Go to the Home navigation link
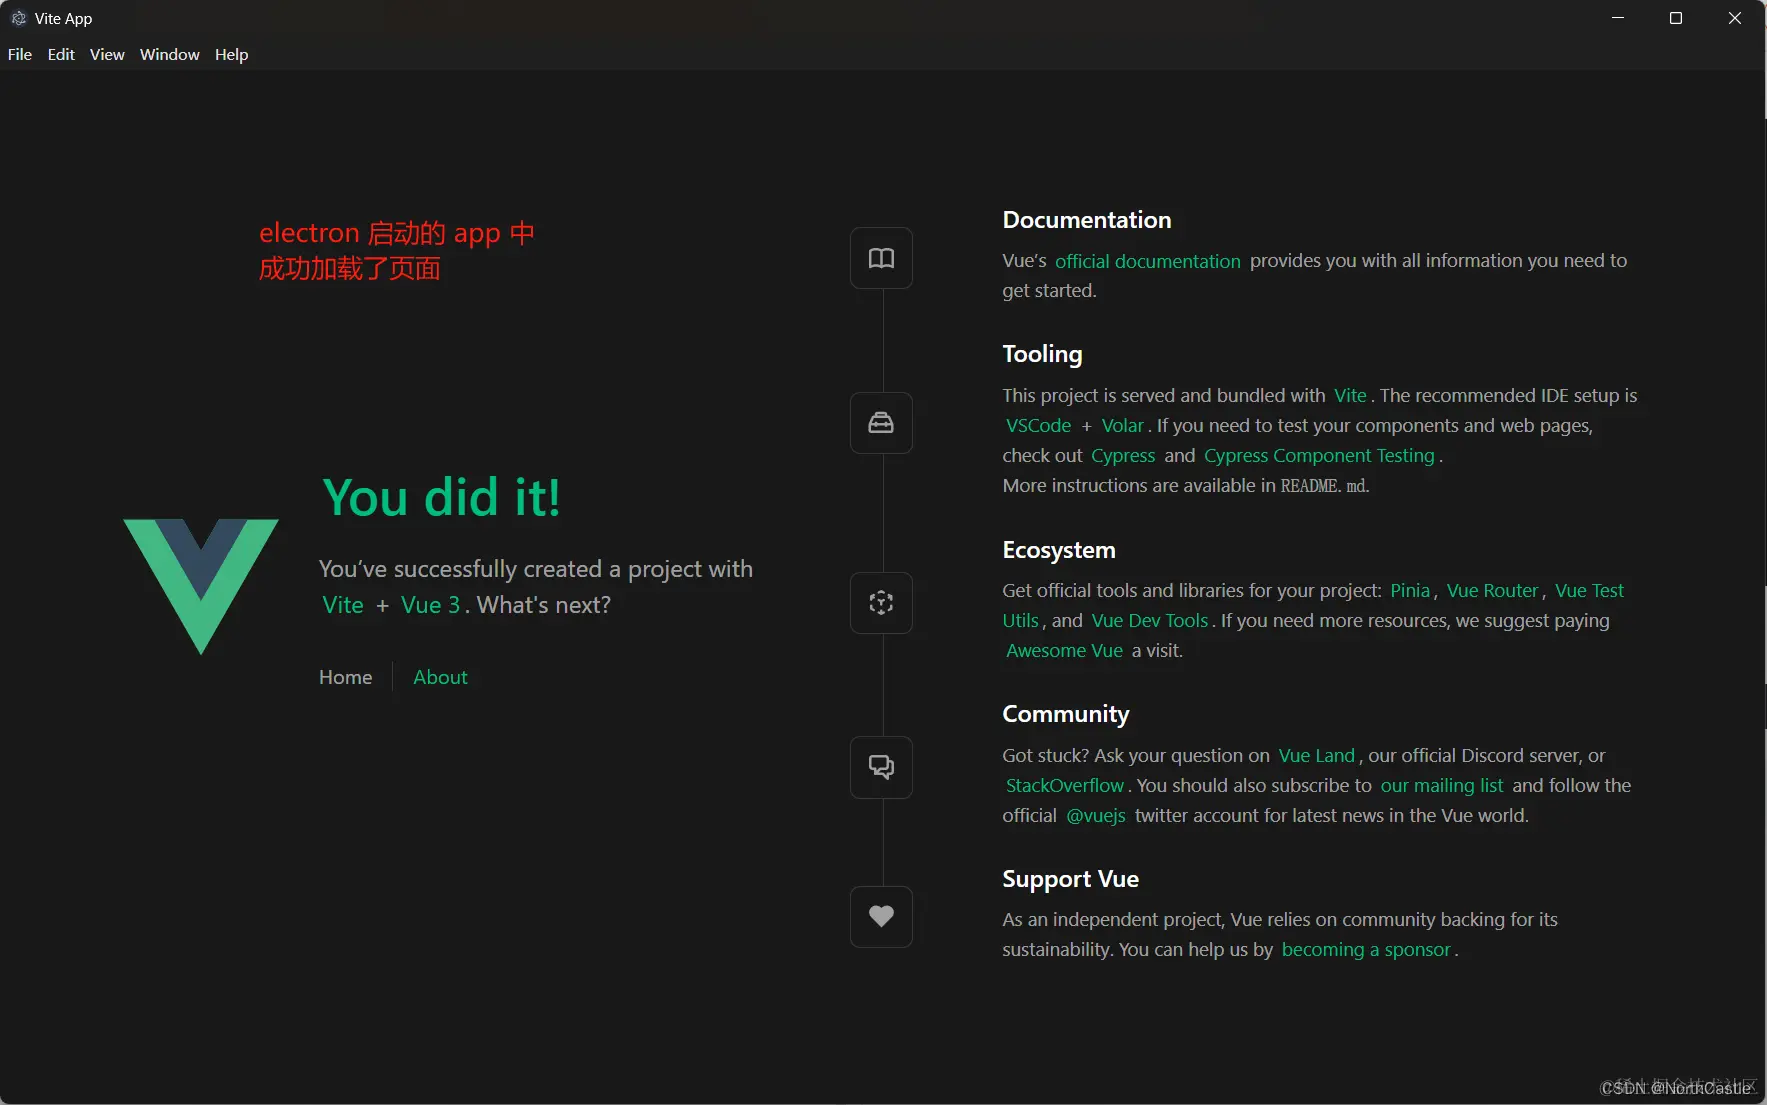Viewport: 1767px width, 1105px height. (x=346, y=677)
